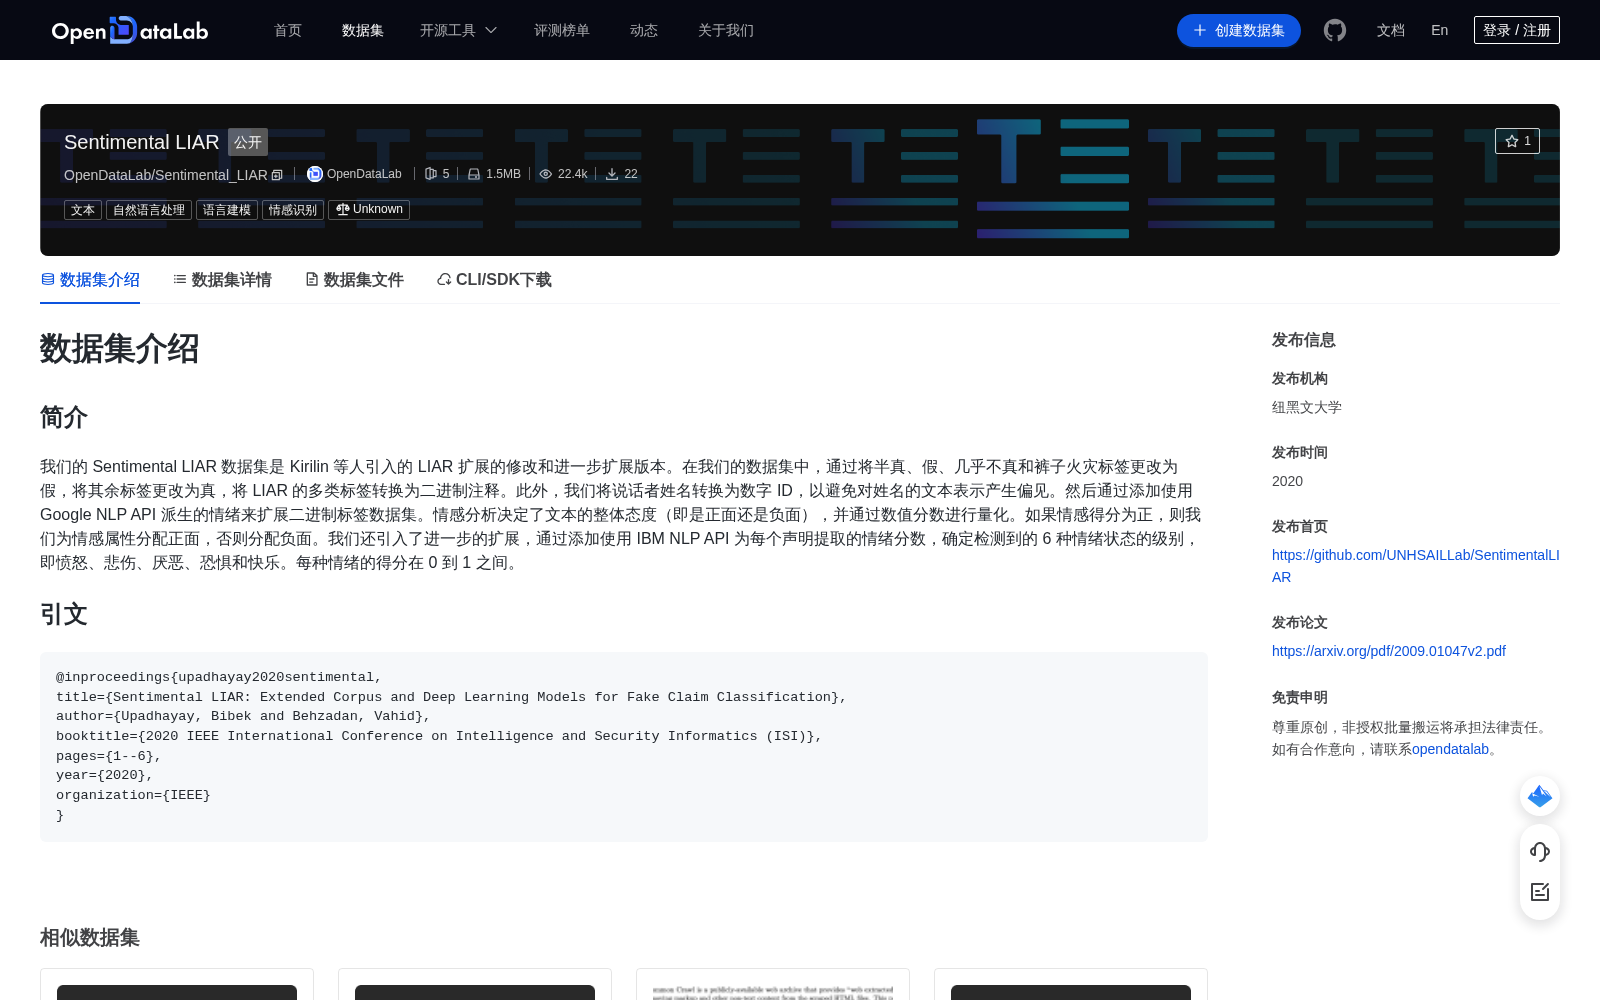Go to 首页 in navigation
Screen dimensions: 1600x1000
(x=288, y=30)
